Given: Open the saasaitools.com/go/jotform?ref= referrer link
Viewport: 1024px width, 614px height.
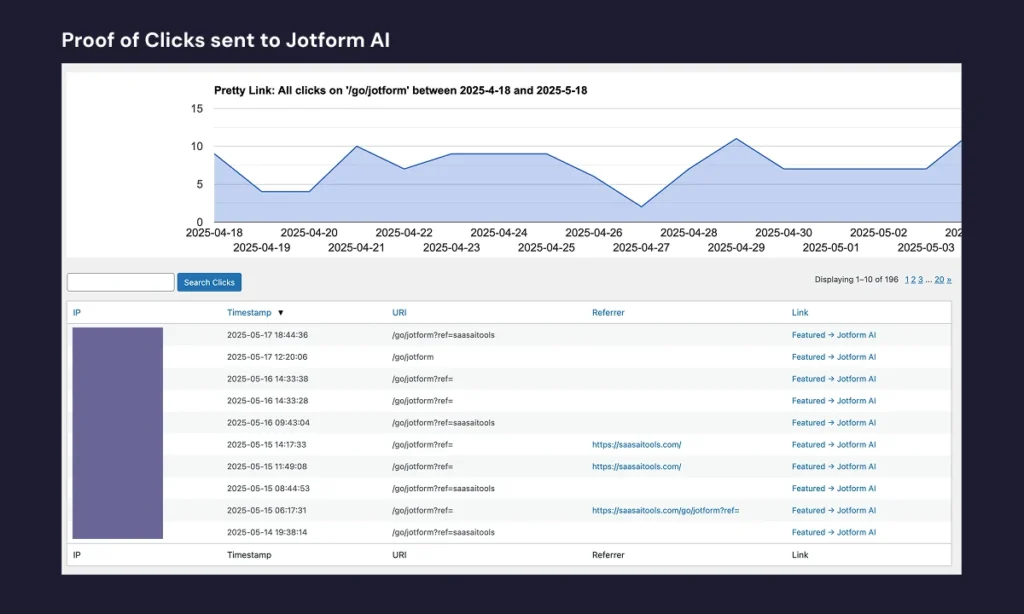Looking at the screenshot, I should (665, 510).
